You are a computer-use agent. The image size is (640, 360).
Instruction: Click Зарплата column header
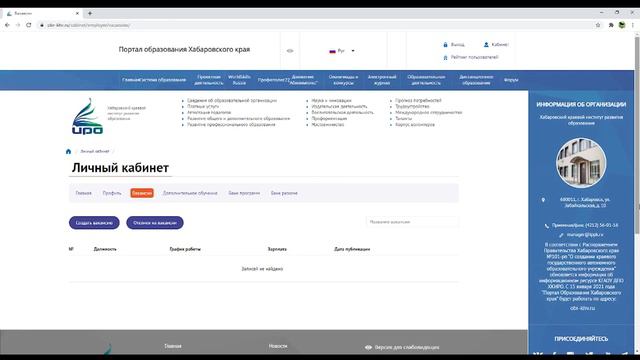pos(277,249)
